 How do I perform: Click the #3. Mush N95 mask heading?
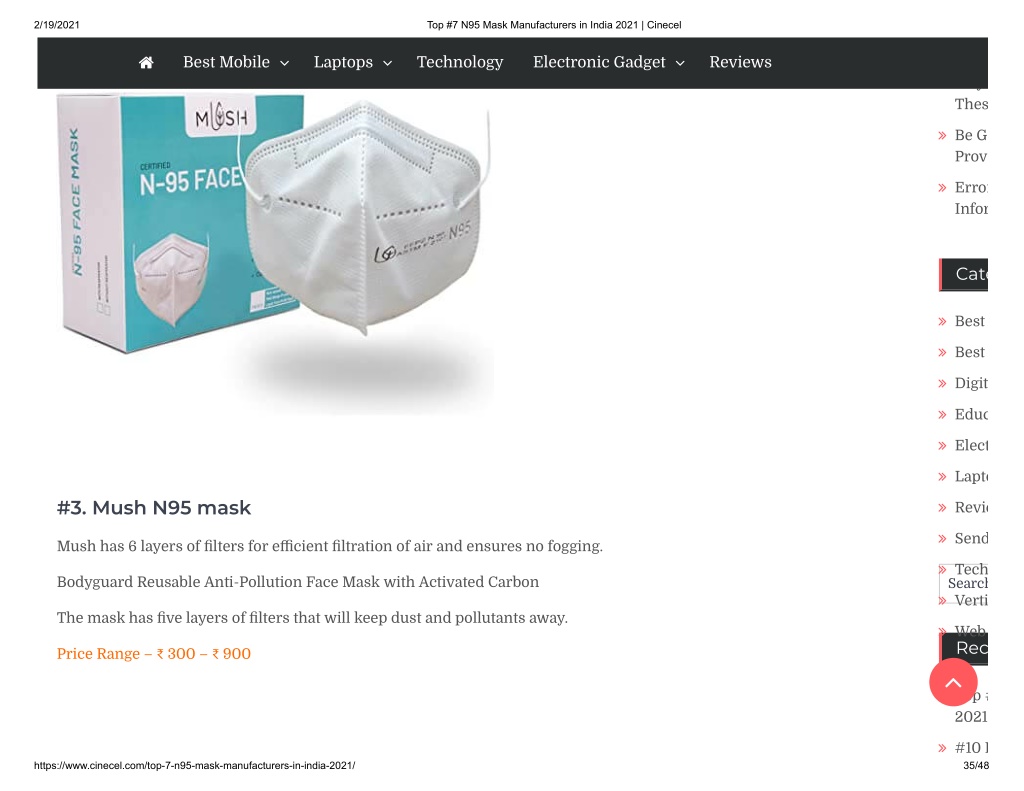tap(153, 508)
